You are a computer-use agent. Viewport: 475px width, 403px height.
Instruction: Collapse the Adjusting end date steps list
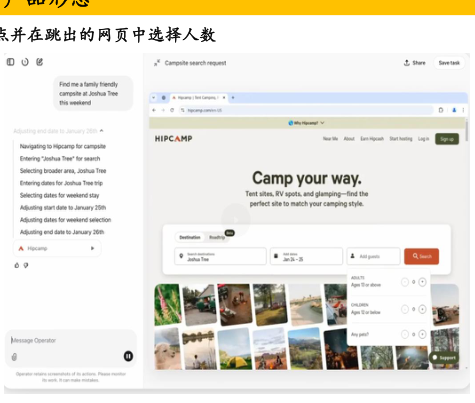[x=101, y=131]
